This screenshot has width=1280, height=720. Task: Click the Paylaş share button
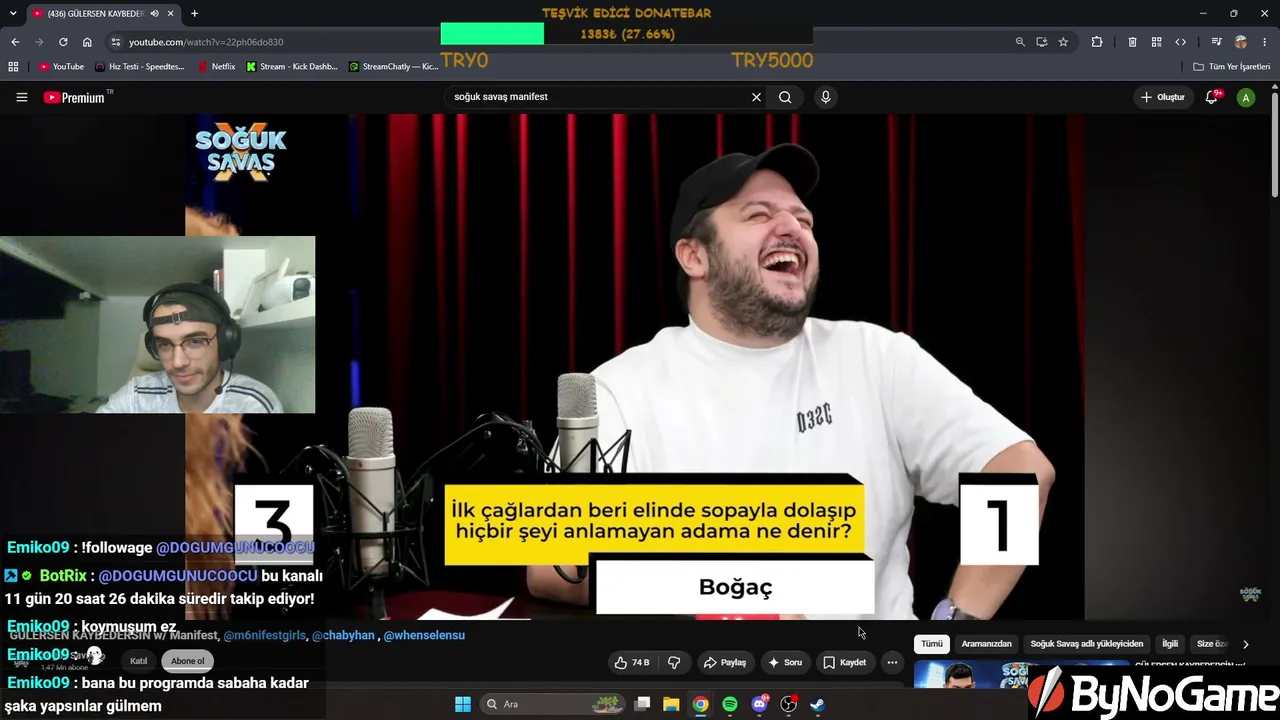tap(725, 662)
